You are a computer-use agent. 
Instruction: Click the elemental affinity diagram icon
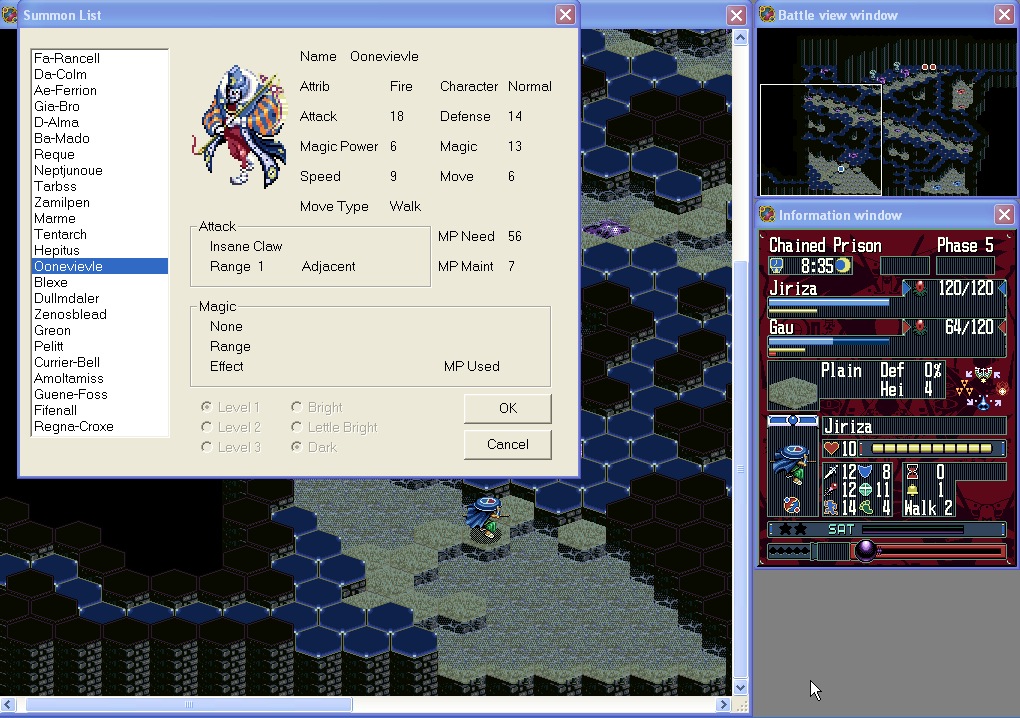983,386
